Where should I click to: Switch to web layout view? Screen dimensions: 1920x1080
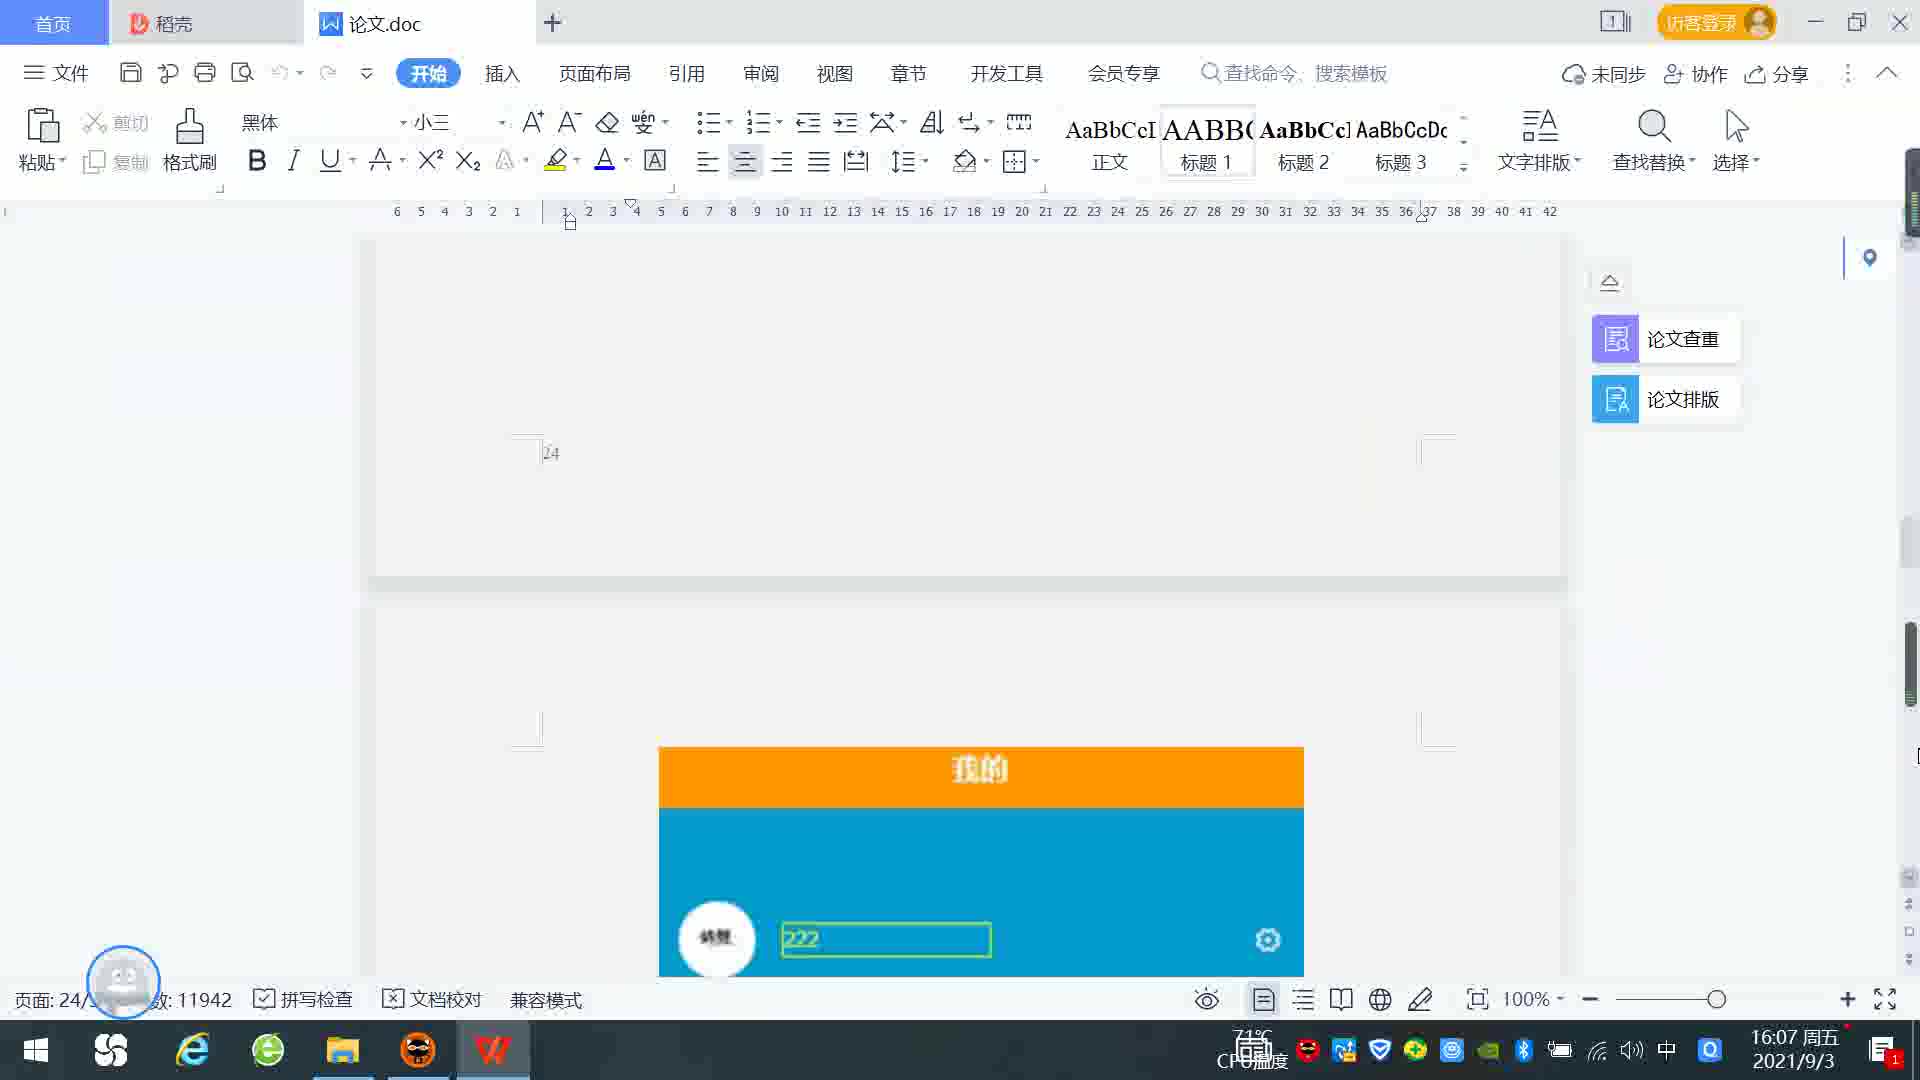(x=1380, y=999)
